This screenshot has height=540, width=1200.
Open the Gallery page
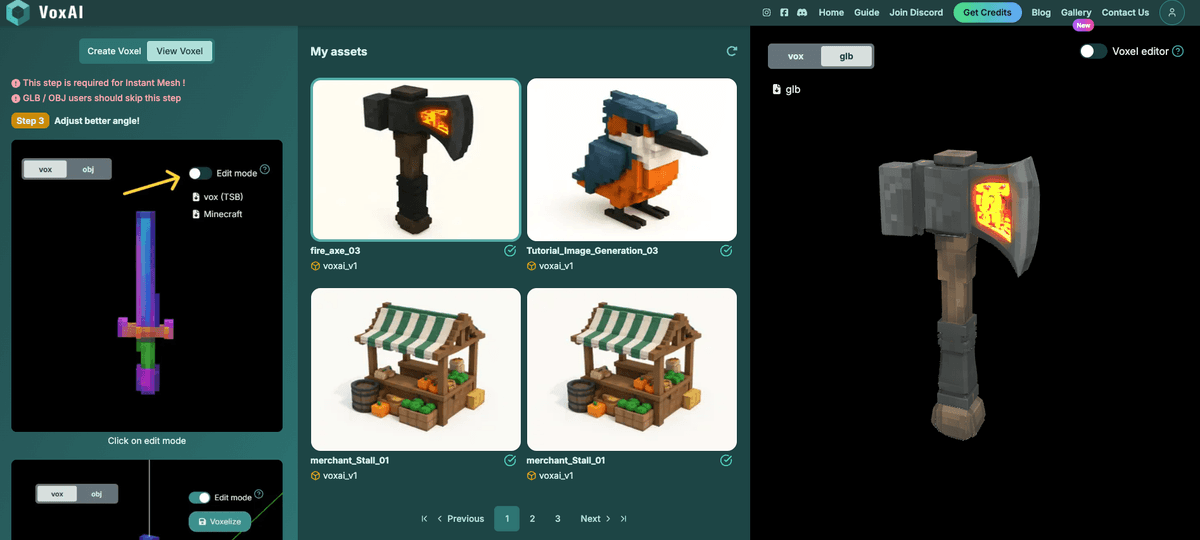click(x=1076, y=13)
